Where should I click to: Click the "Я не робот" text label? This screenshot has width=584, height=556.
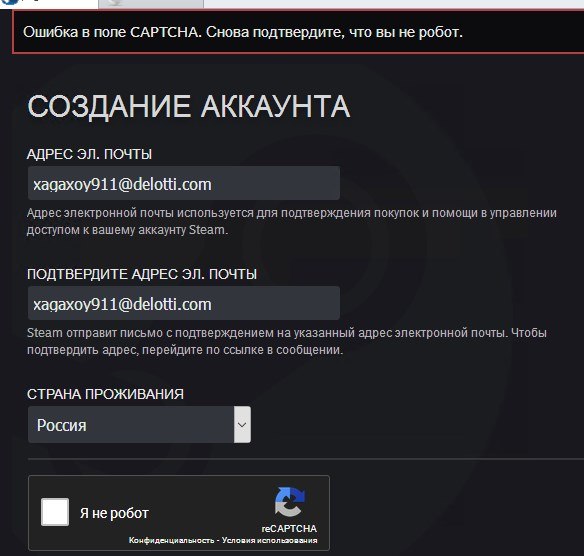[114, 513]
